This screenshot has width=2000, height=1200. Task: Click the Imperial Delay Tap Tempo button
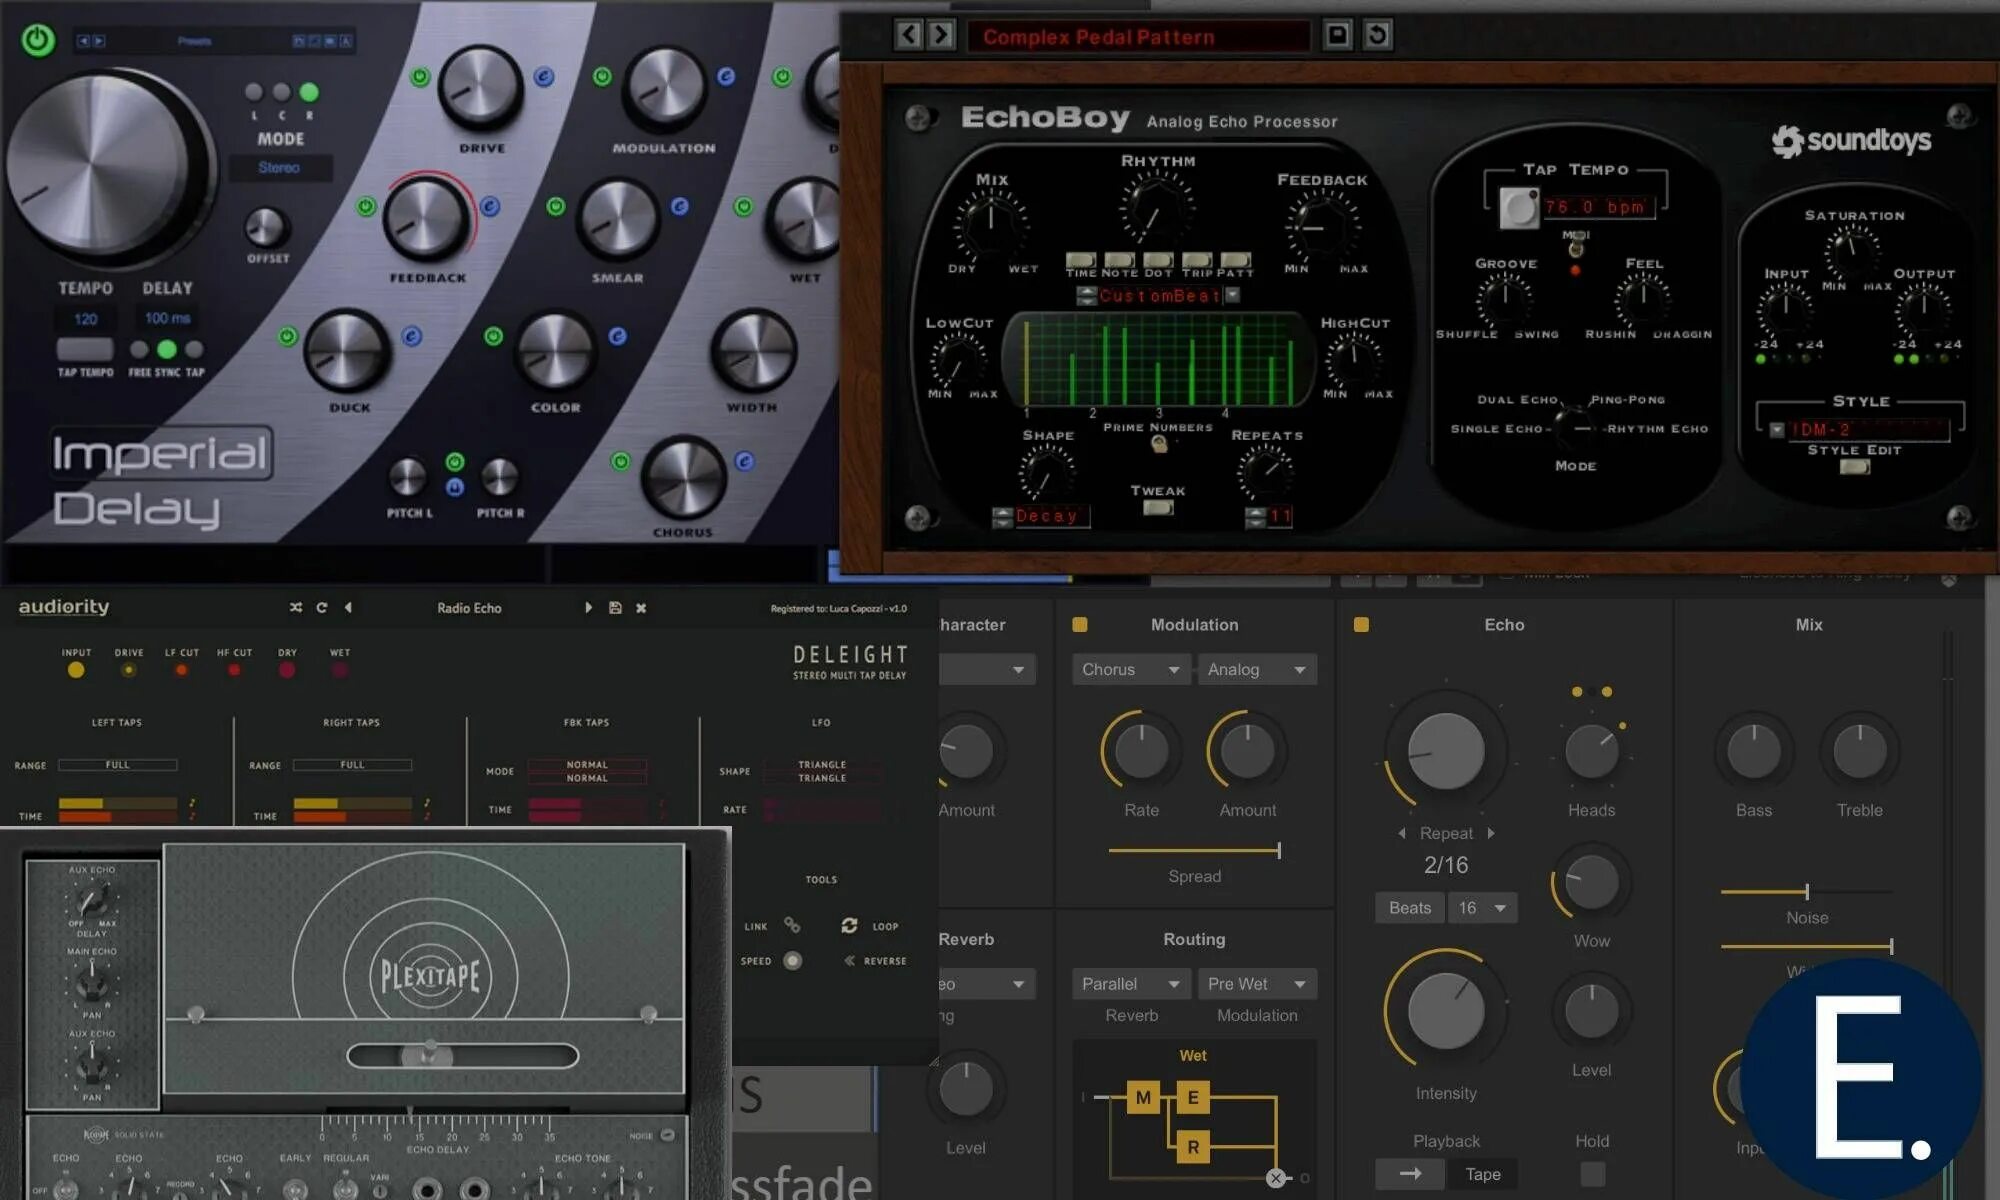coord(85,349)
